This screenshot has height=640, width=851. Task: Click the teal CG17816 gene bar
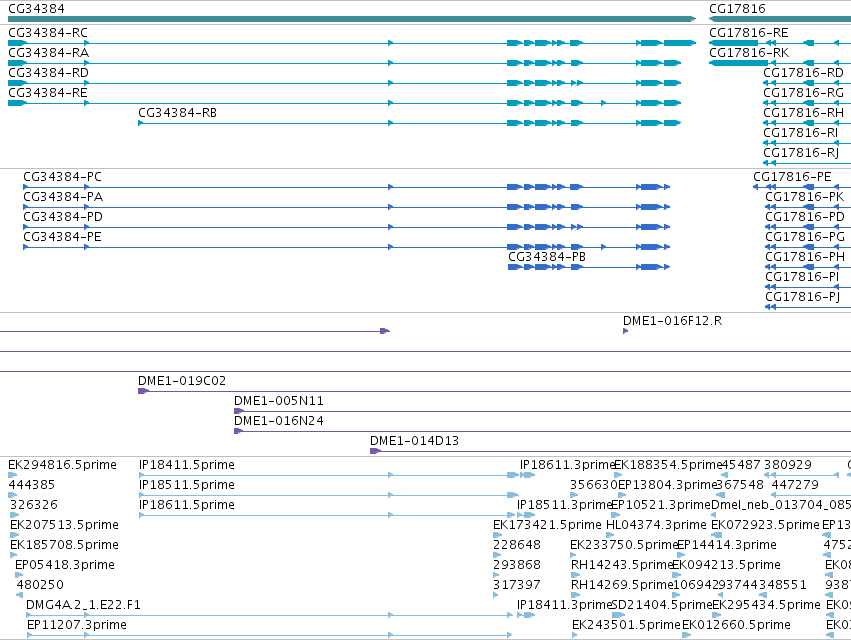(x=780, y=19)
